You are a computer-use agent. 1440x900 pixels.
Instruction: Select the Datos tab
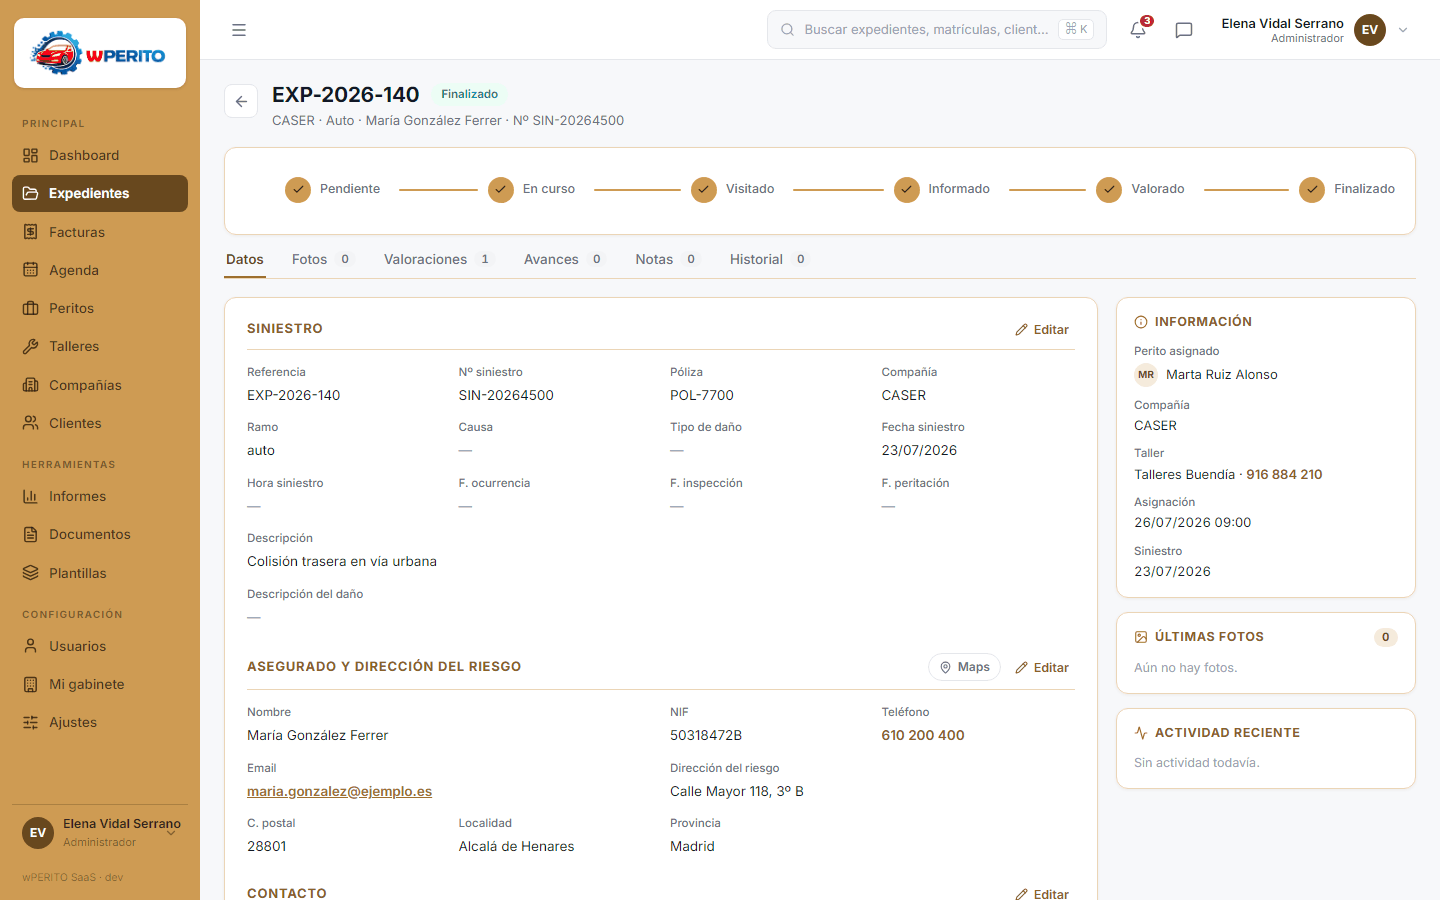click(x=245, y=259)
